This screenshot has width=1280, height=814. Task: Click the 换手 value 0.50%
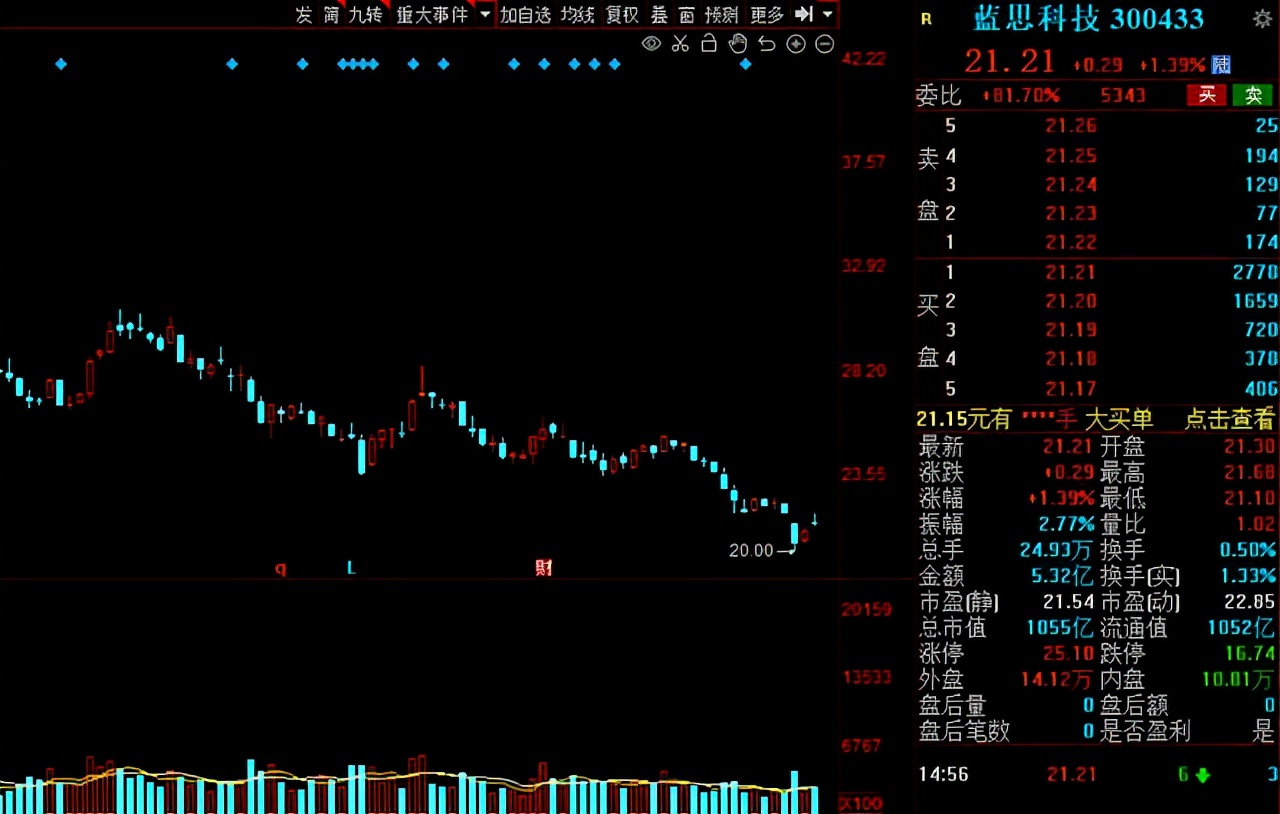tap(1248, 550)
